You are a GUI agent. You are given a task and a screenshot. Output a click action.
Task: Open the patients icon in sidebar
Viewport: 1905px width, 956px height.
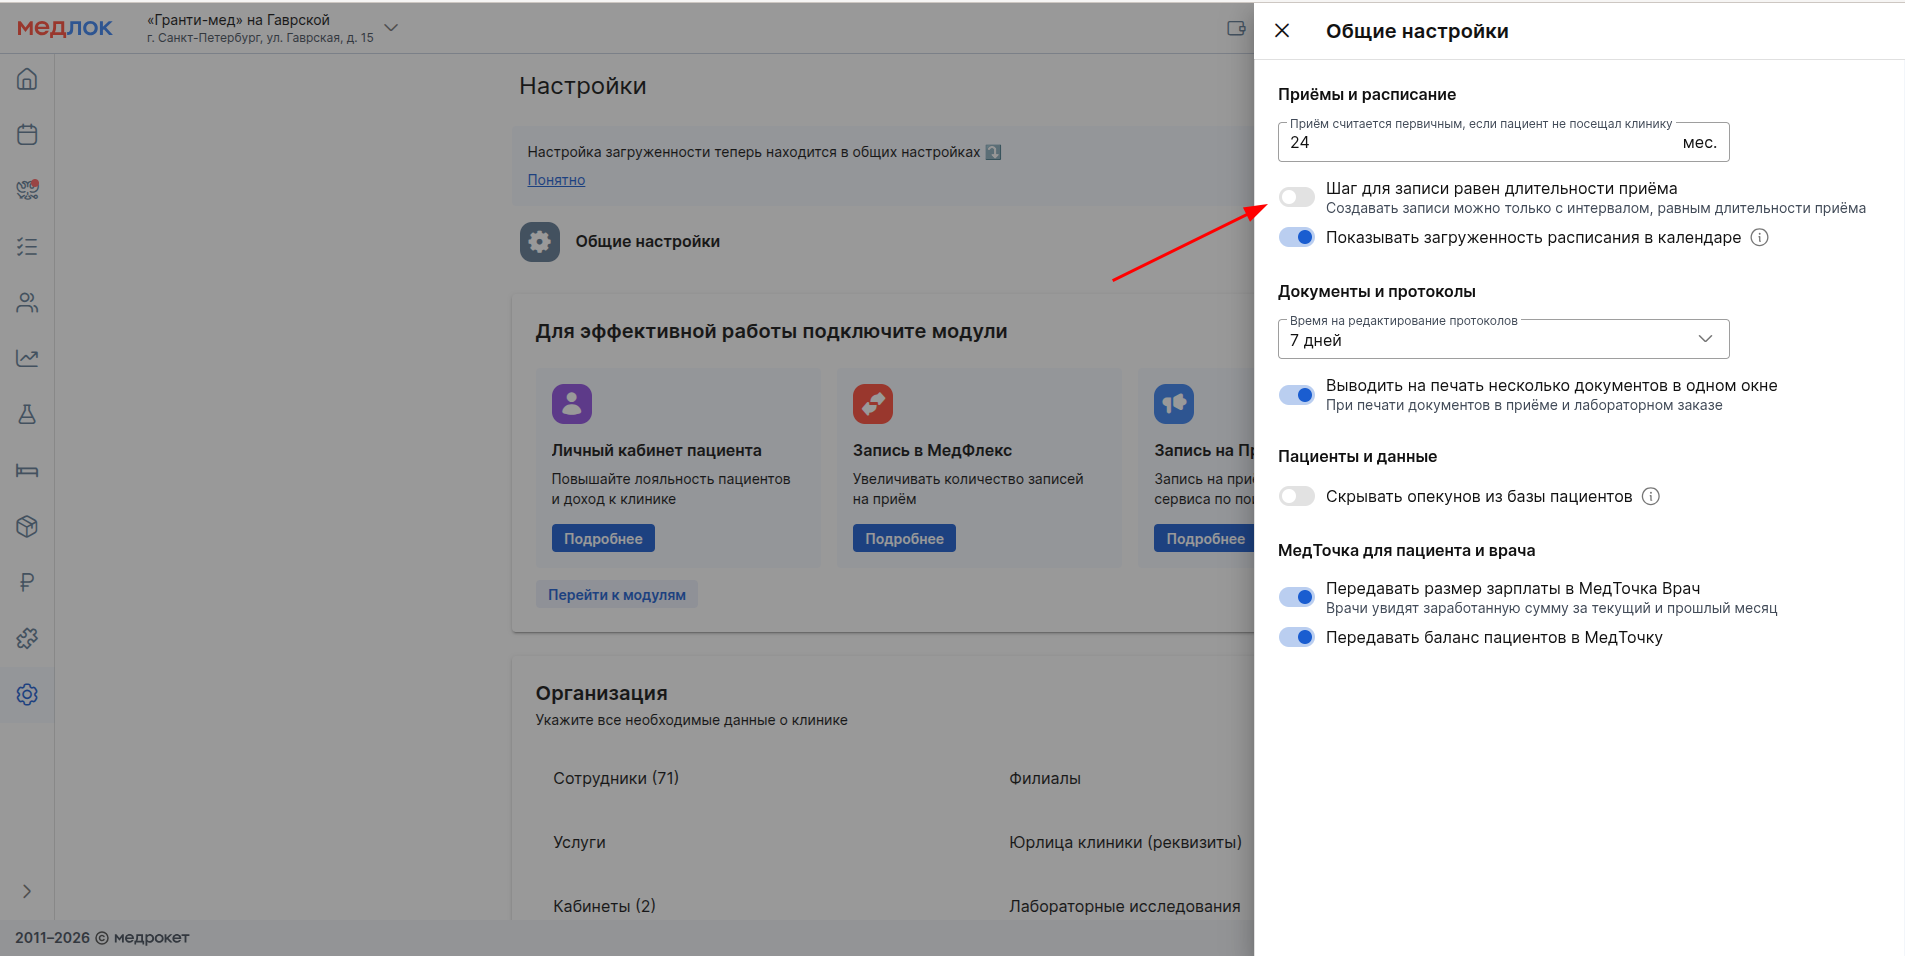click(27, 302)
